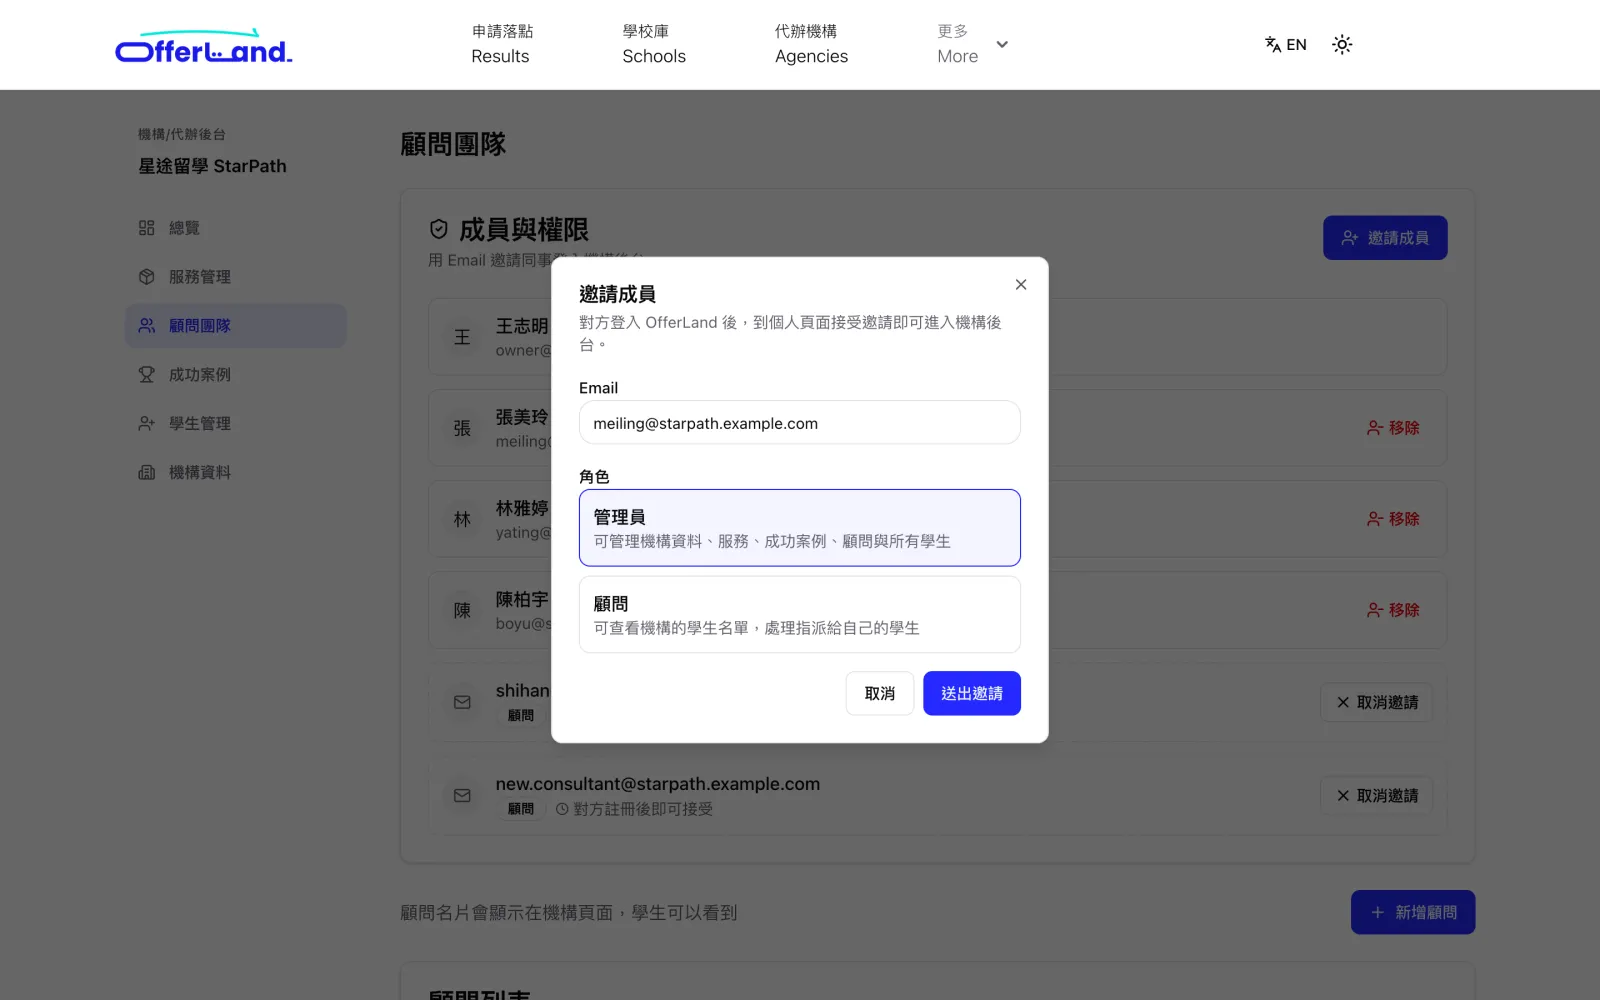1600x1000 pixels.
Task: Click the 新增顧問 button
Action: [1413, 913]
